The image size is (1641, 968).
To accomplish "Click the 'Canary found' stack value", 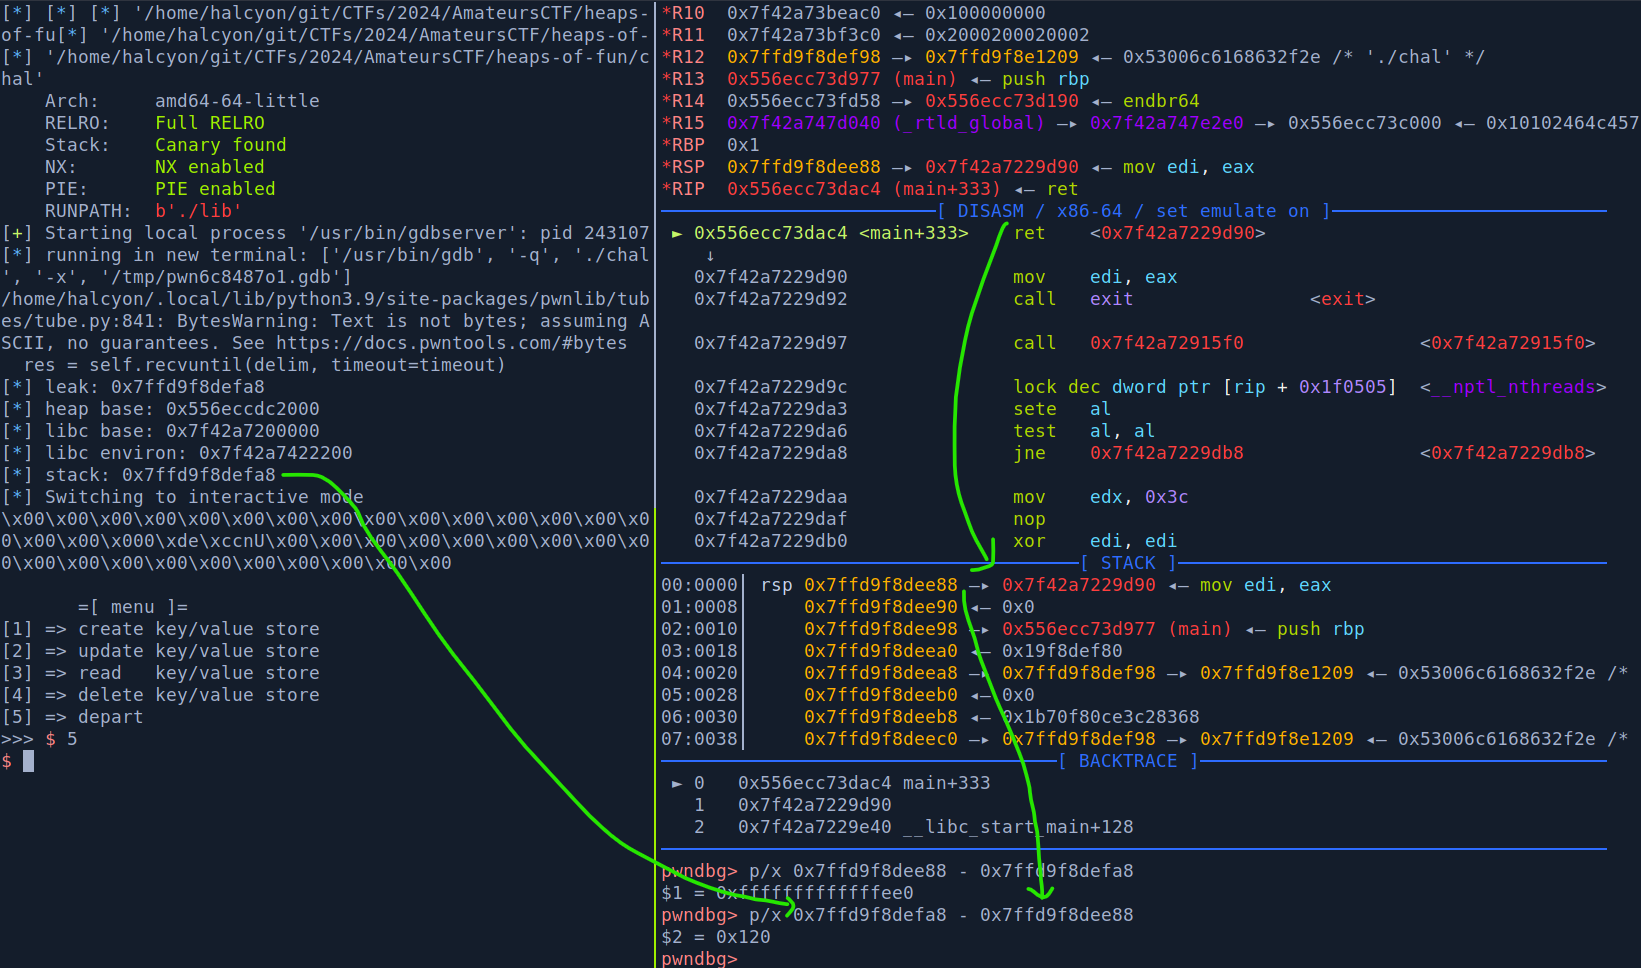I will (220, 145).
